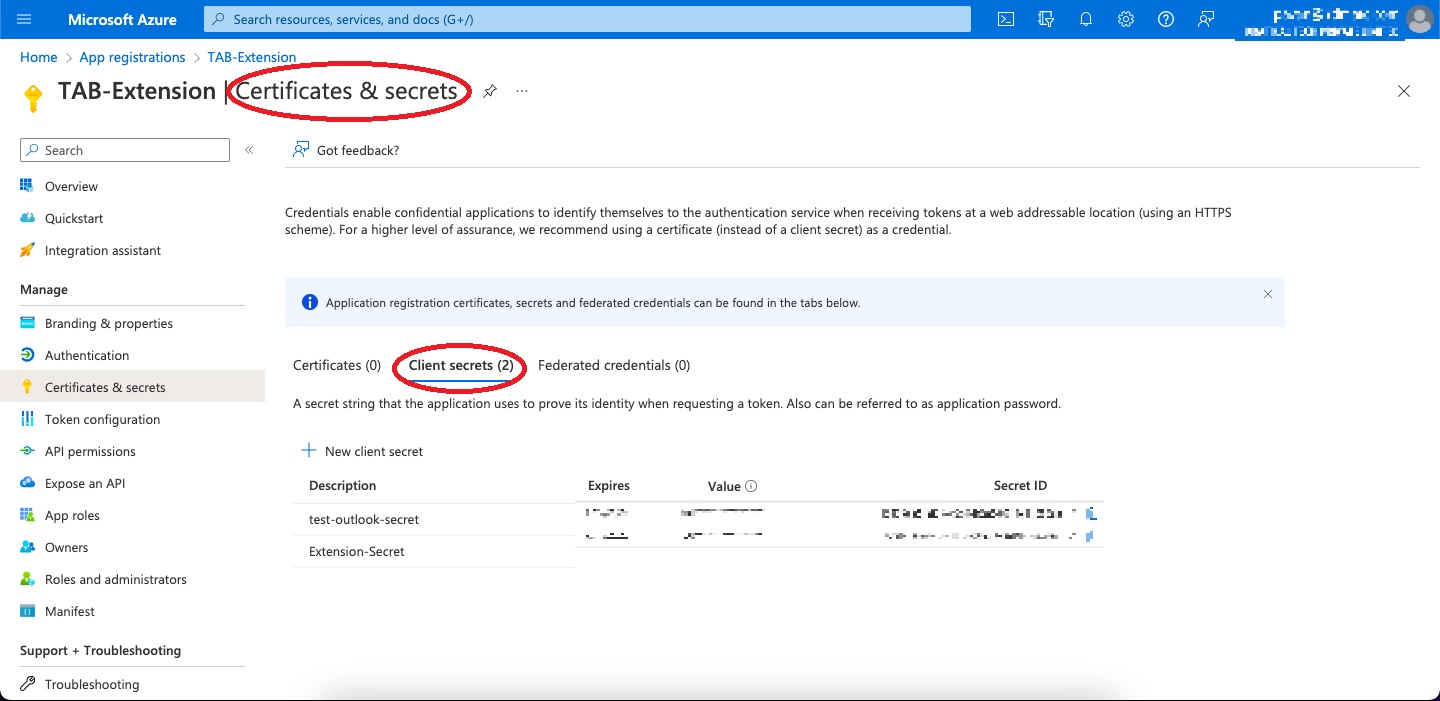Go to App registrations breadcrumb
Image resolution: width=1440 pixels, height=701 pixels.
pos(132,57)
